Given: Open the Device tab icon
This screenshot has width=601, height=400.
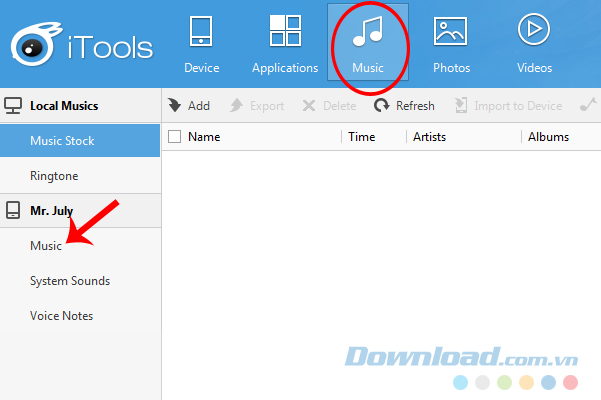Looking at the screenshot, I should point(201,31).
